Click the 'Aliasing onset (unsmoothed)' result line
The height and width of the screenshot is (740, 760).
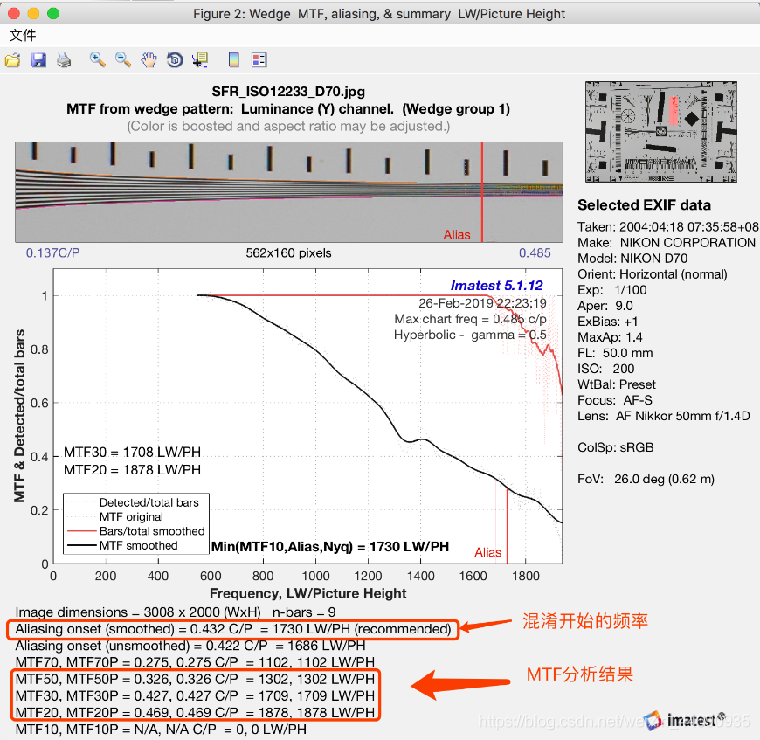tap(190, 646)
